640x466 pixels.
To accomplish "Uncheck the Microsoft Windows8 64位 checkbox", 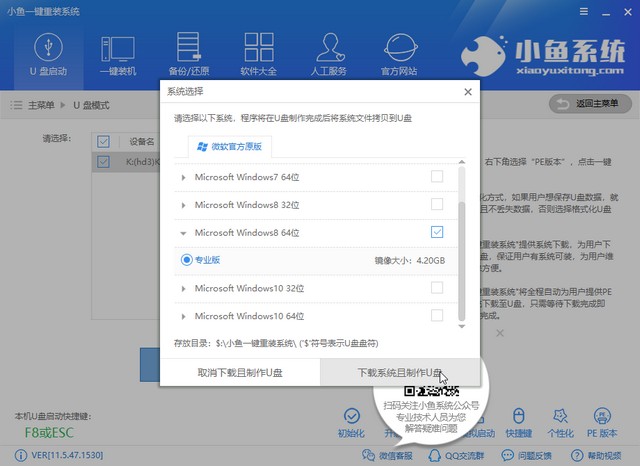I will (436, 233).
